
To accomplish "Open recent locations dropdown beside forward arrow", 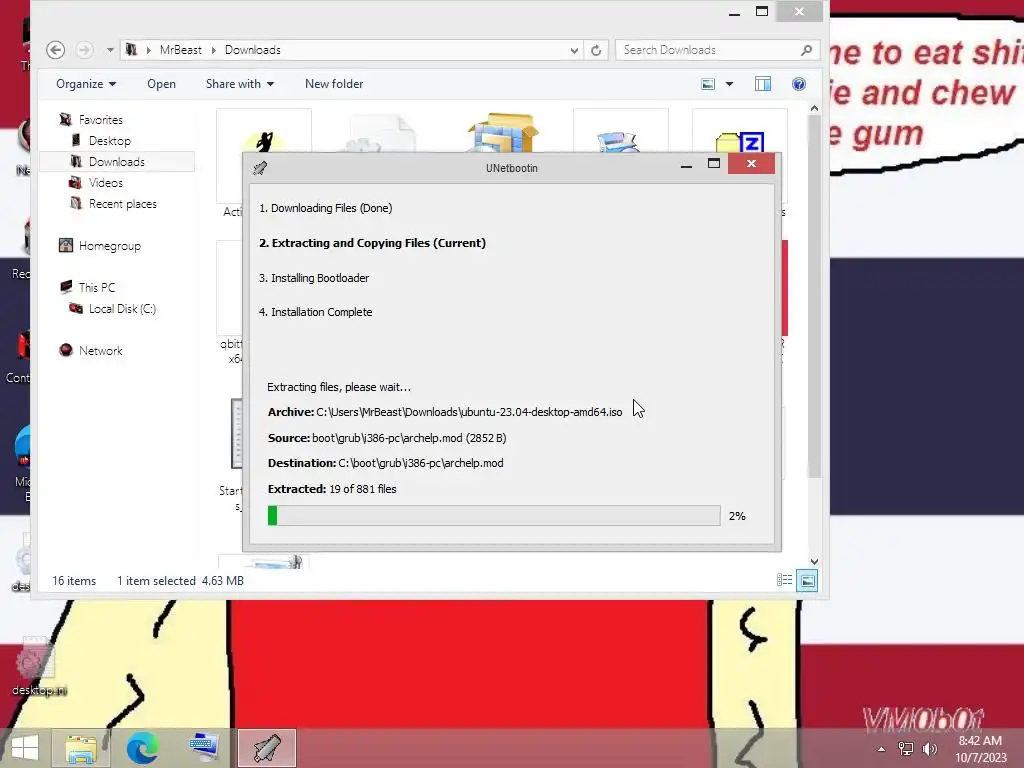I will (110, 50).
